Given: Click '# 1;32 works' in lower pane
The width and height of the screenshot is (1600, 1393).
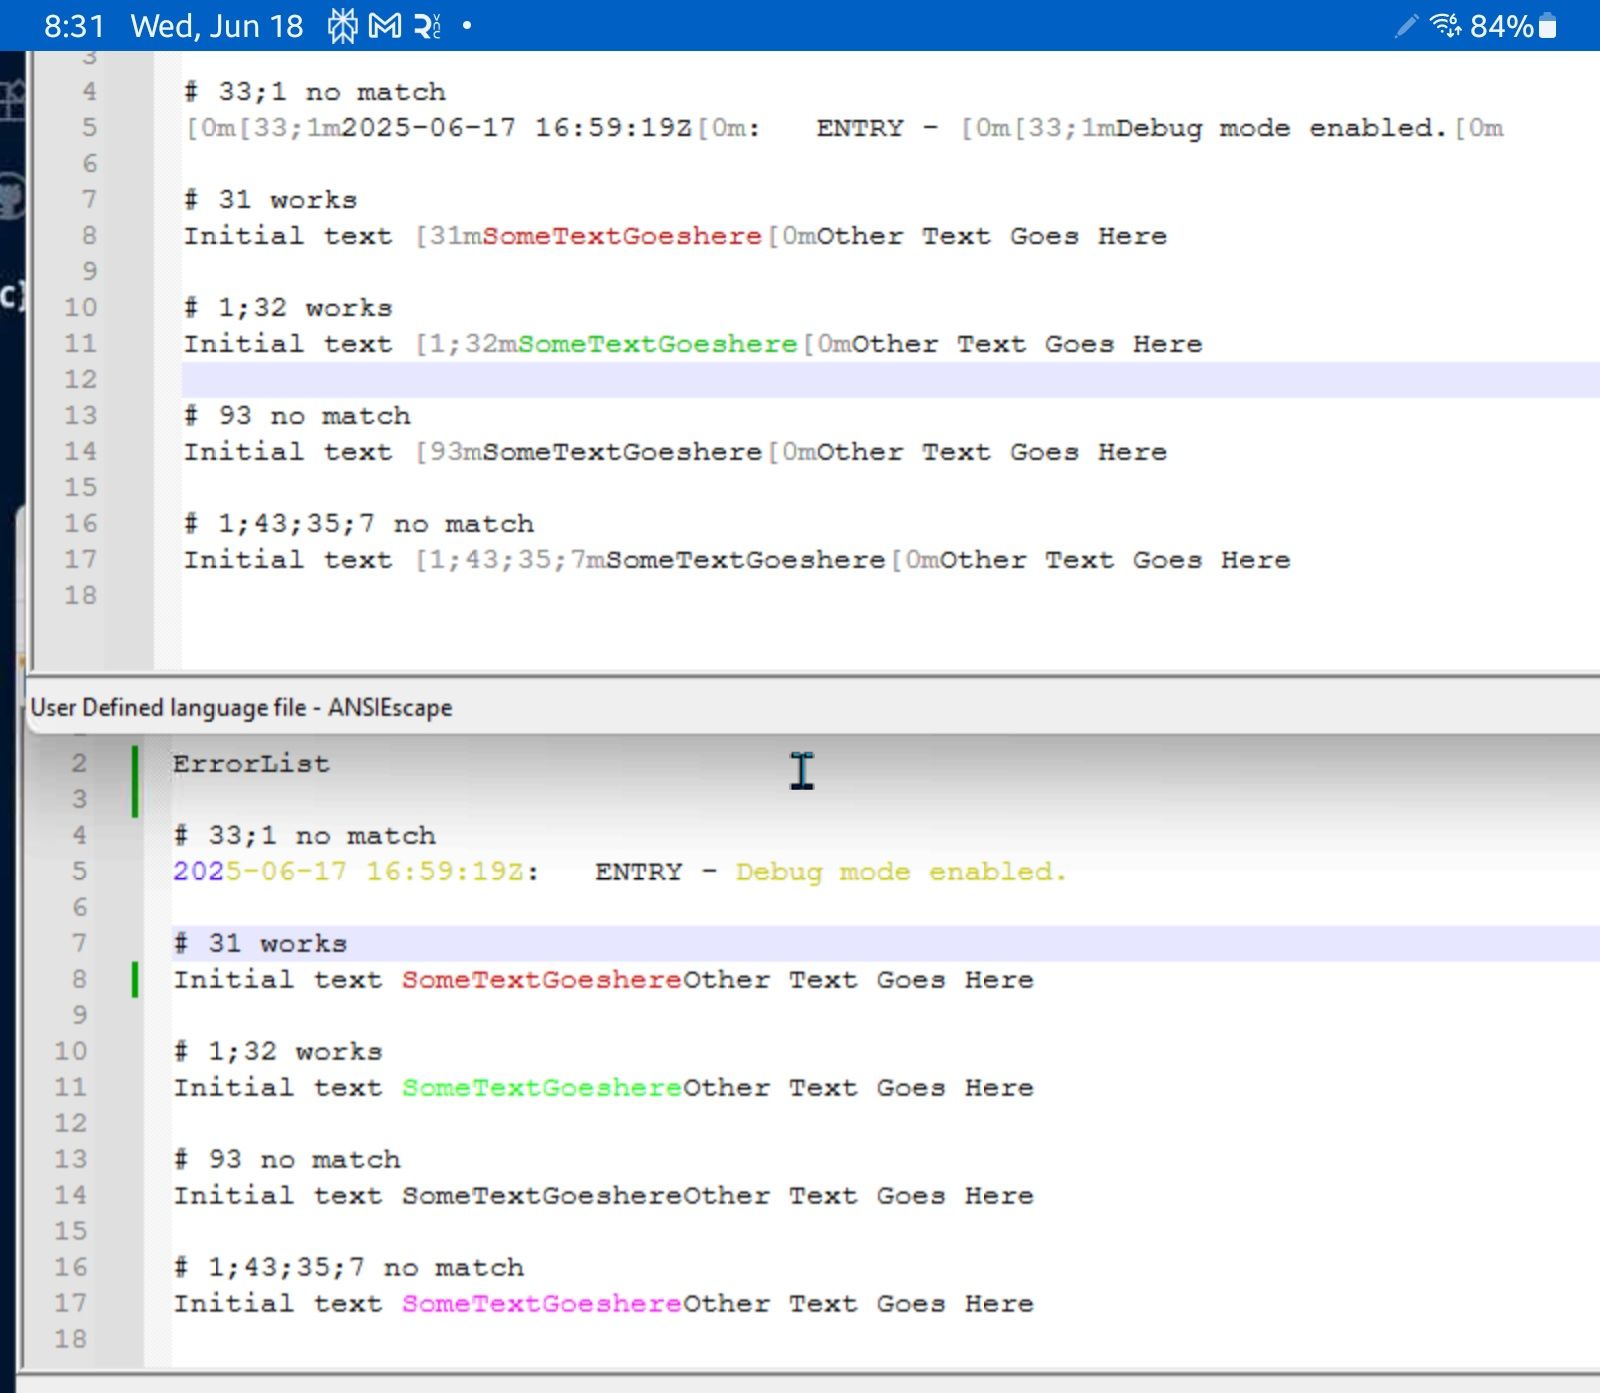Looking at the screenshot, I should click(x=278, y=1052).
